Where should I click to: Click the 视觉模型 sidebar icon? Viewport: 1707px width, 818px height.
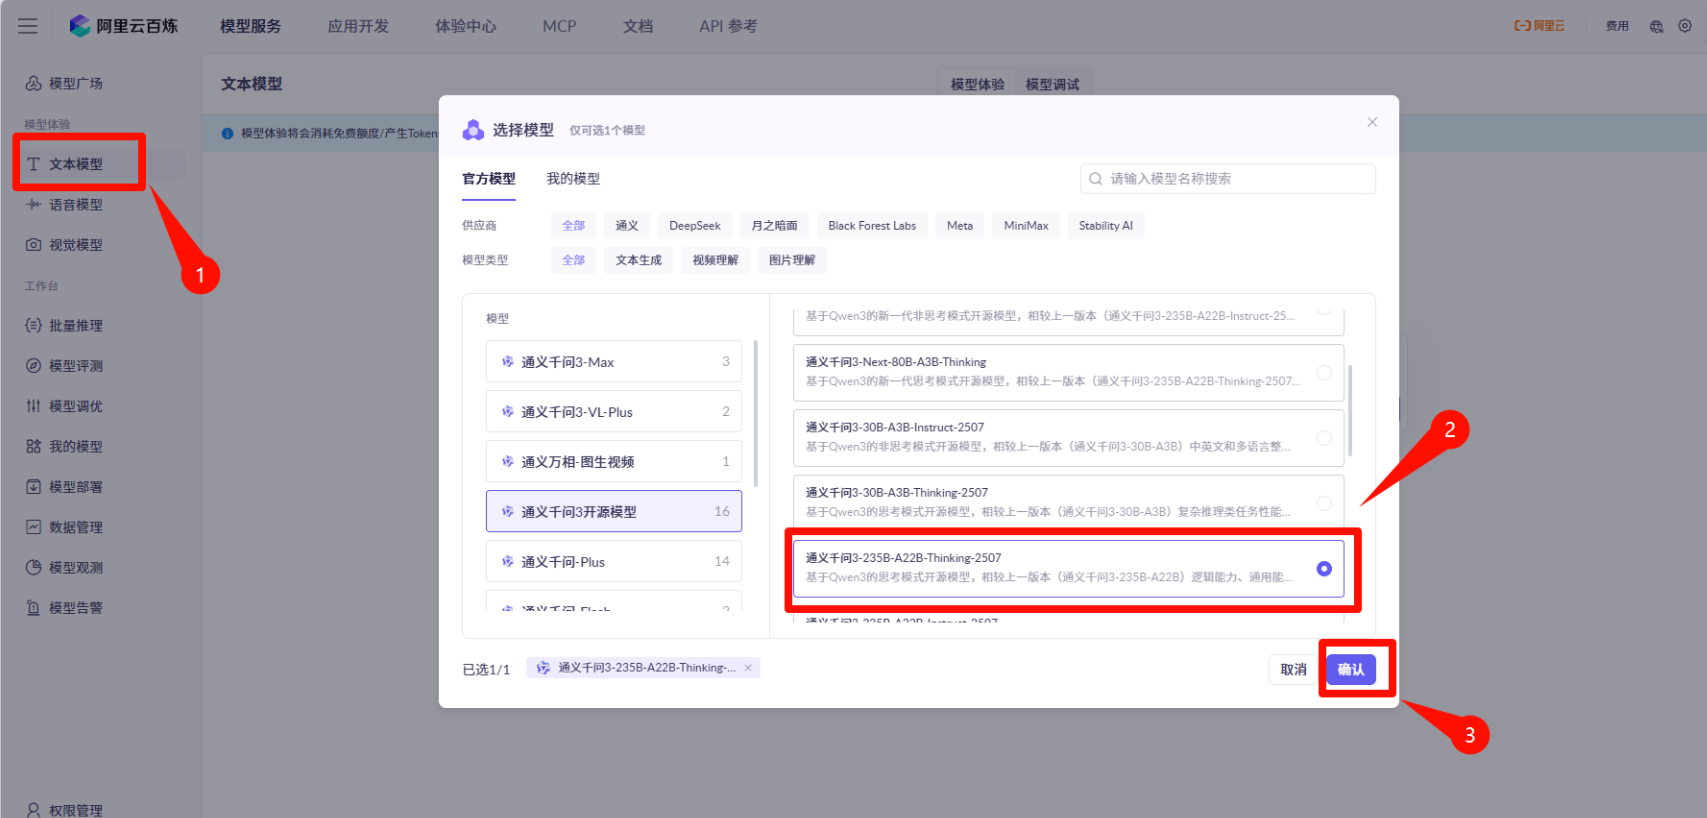tap(34, 244)
